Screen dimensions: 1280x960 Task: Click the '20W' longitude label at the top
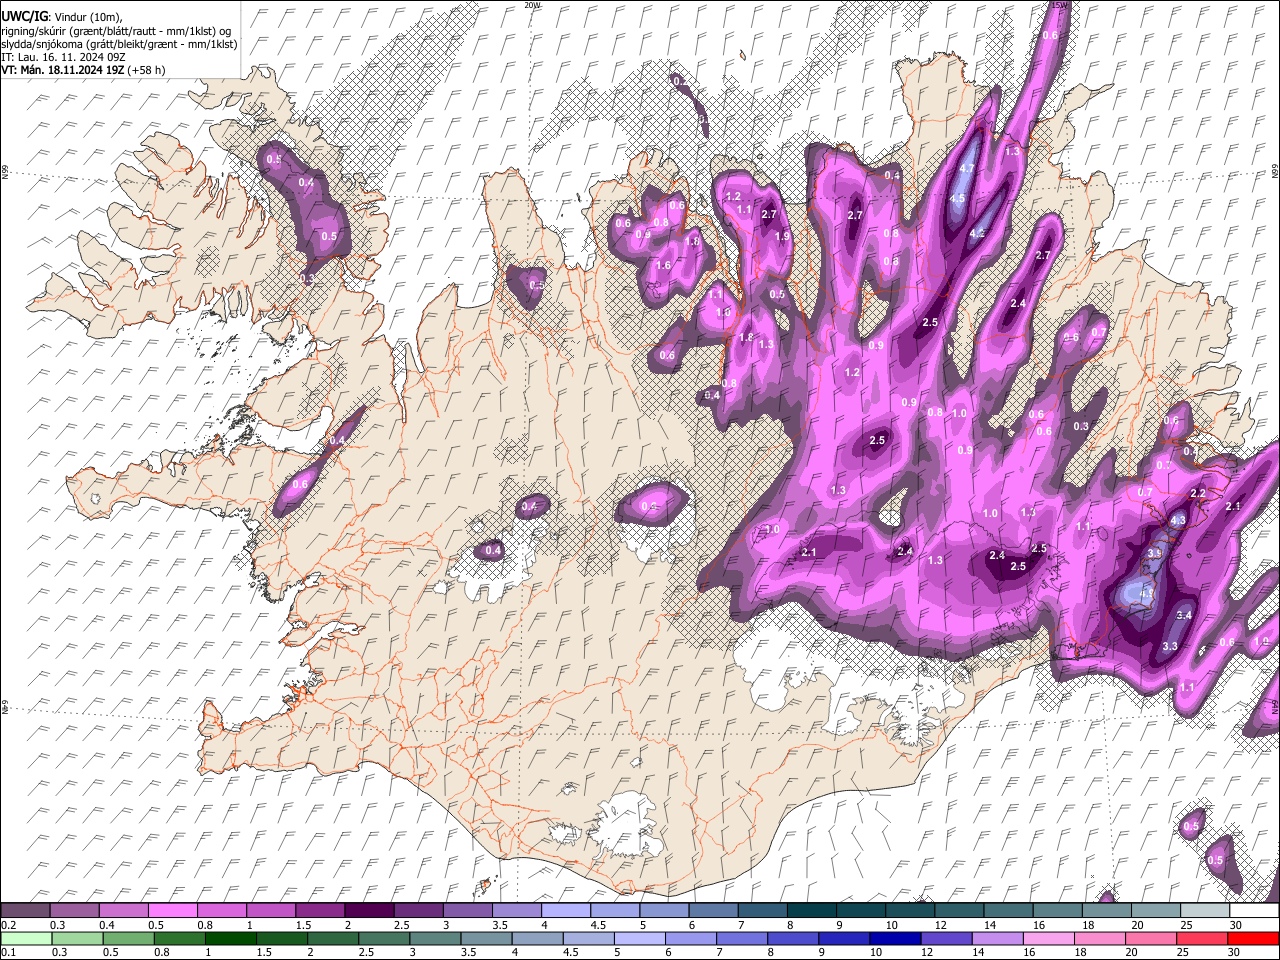(532, 5)
